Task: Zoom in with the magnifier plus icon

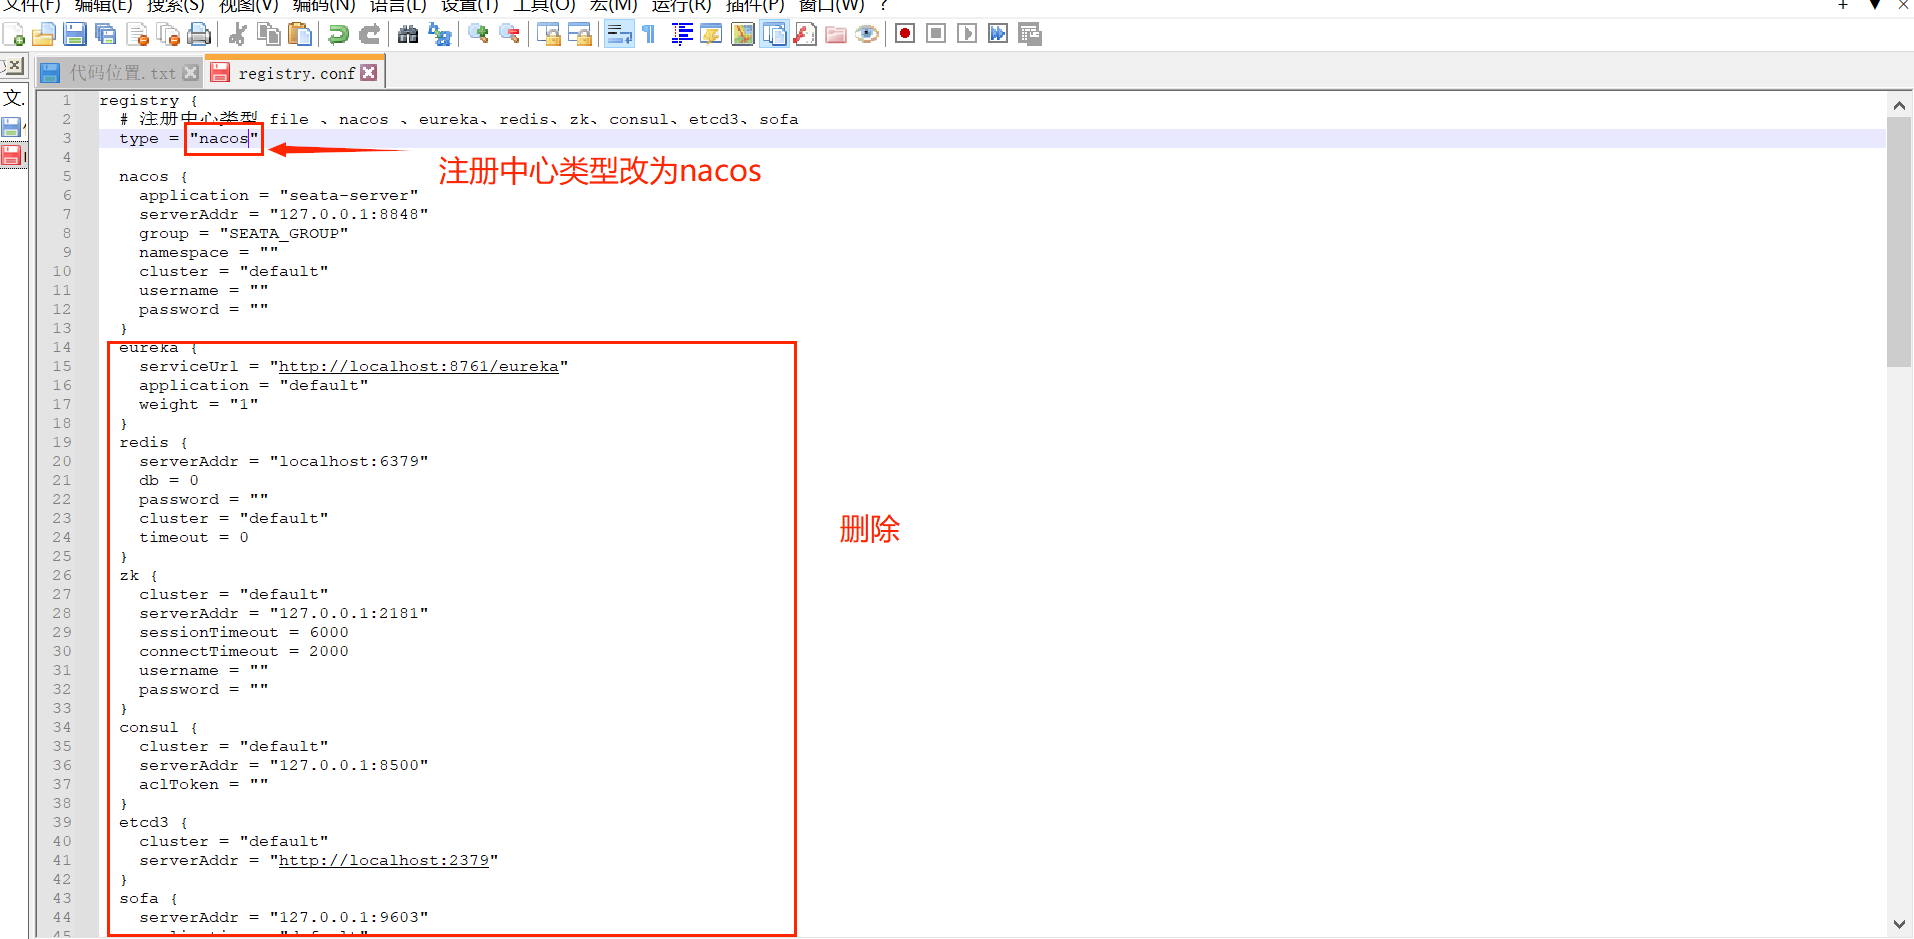Action: (x=479, y=35)
